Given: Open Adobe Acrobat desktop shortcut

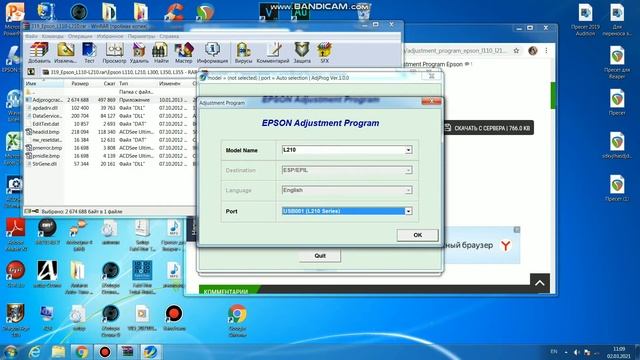Looking at the screenshot, I should [16, 235].
